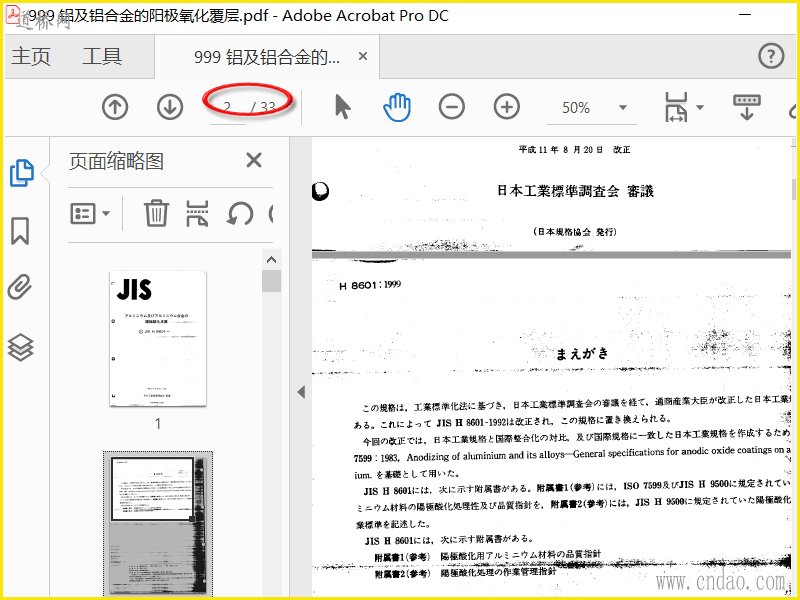
Task: Zoom in with the plus button
Action: tap(507, 108)
